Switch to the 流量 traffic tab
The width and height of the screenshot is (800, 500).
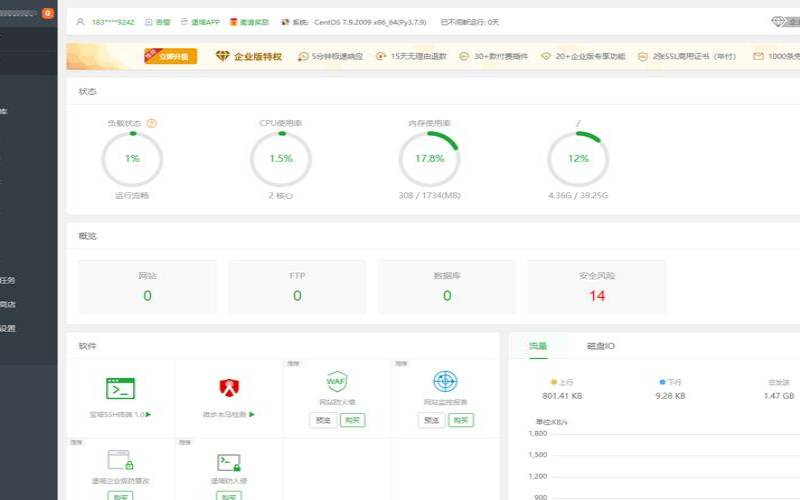[x=538, y=346]
